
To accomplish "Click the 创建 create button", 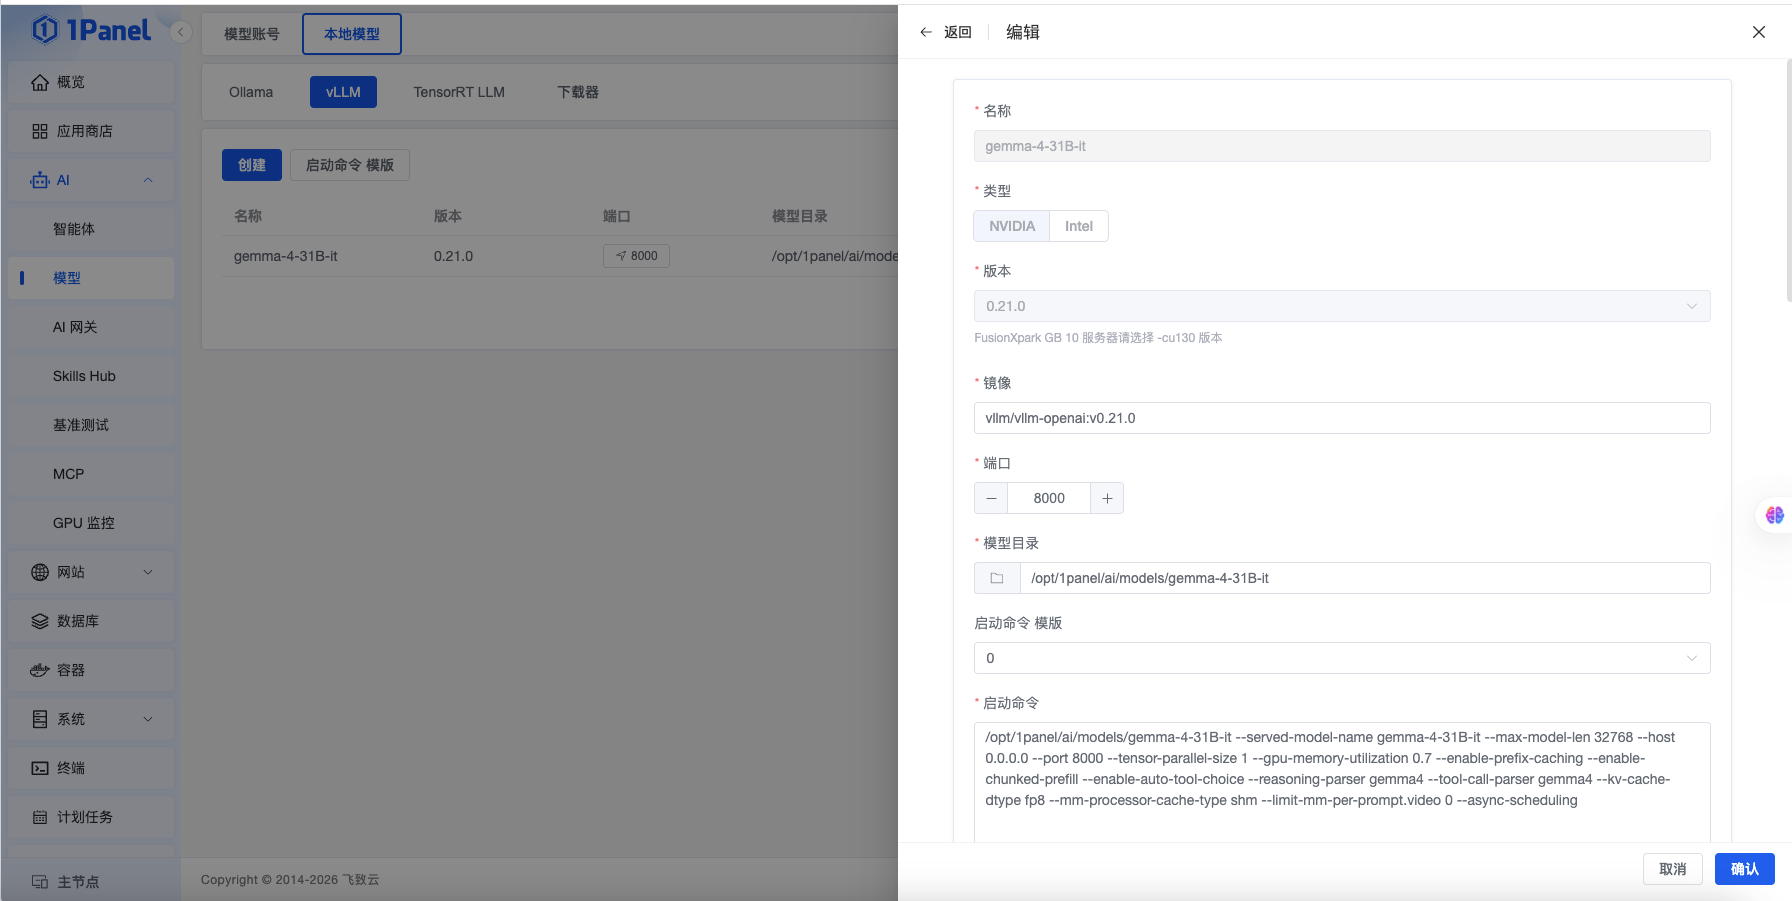I will (x=252, y=165).
